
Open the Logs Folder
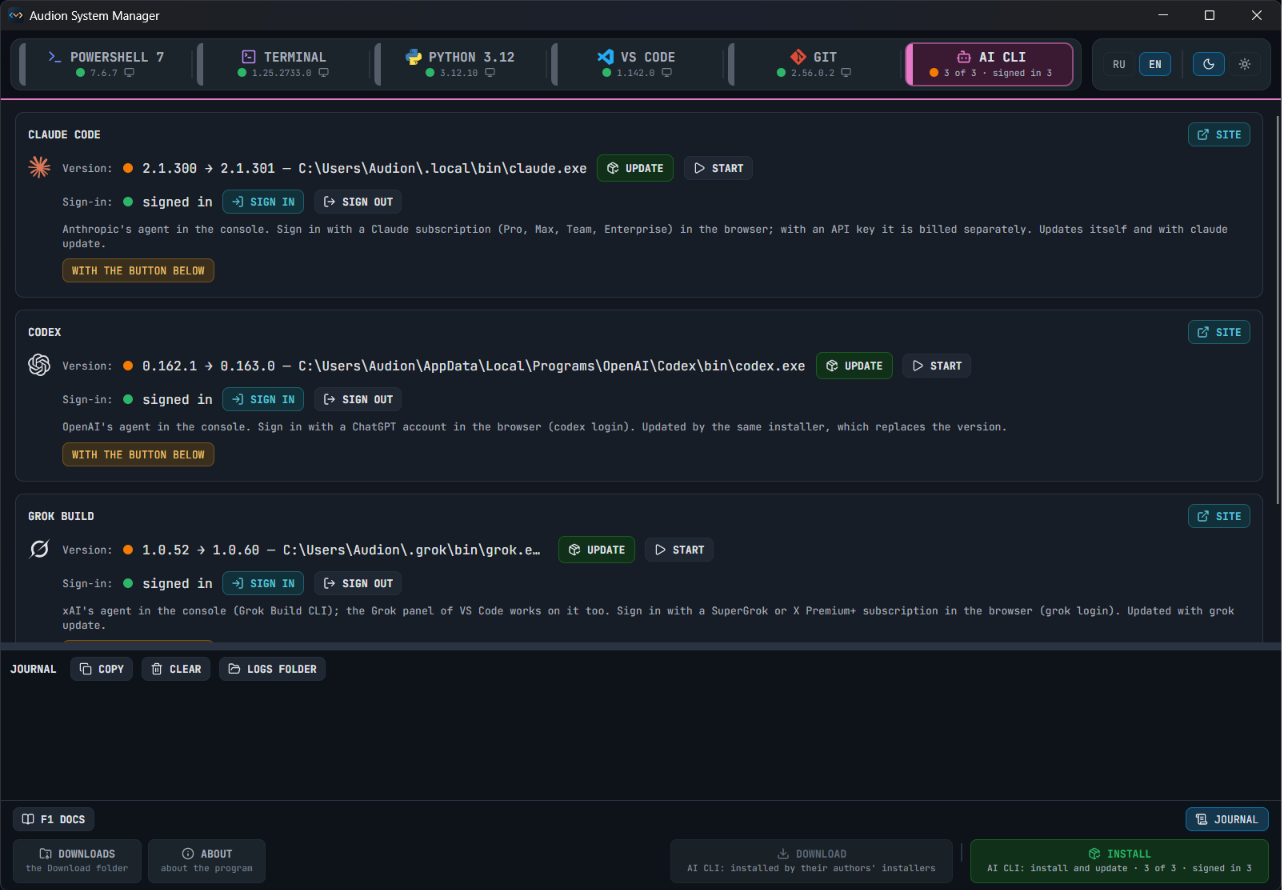point(272,669)
